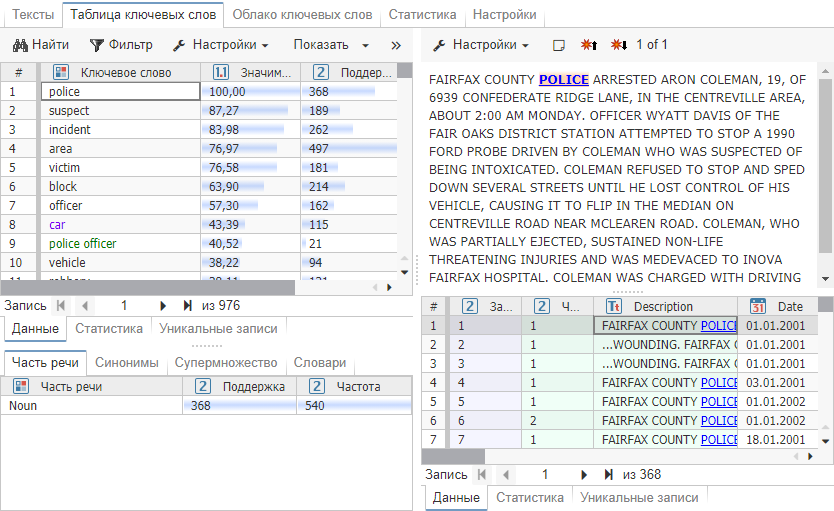Open the Фильтр funnel filter

(x=121, y=45)
